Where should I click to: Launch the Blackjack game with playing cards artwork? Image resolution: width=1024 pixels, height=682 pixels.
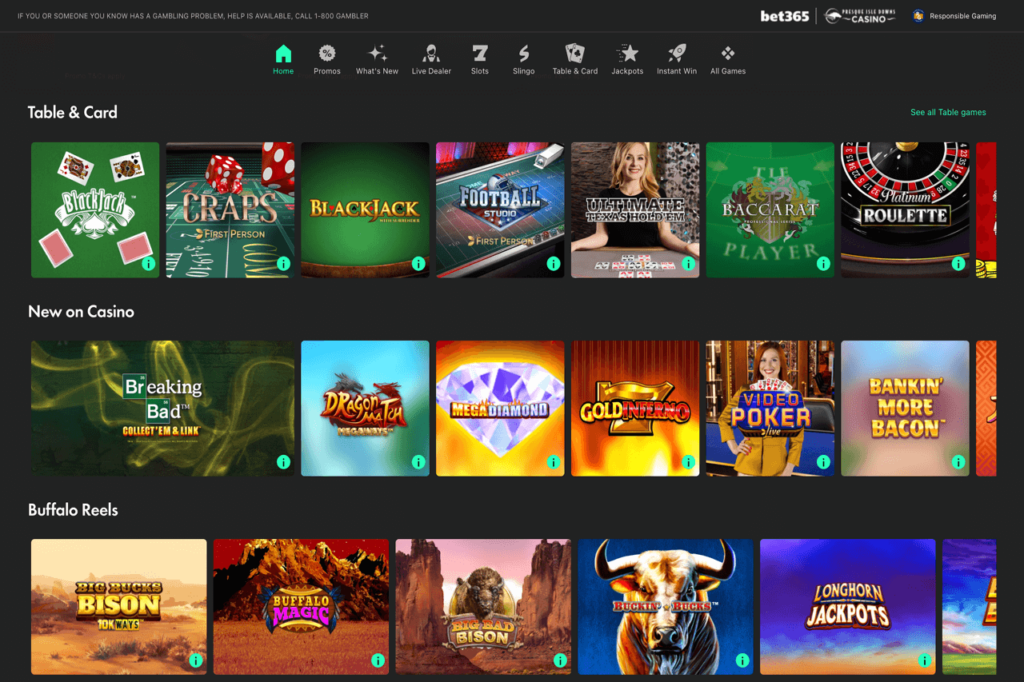95,210
